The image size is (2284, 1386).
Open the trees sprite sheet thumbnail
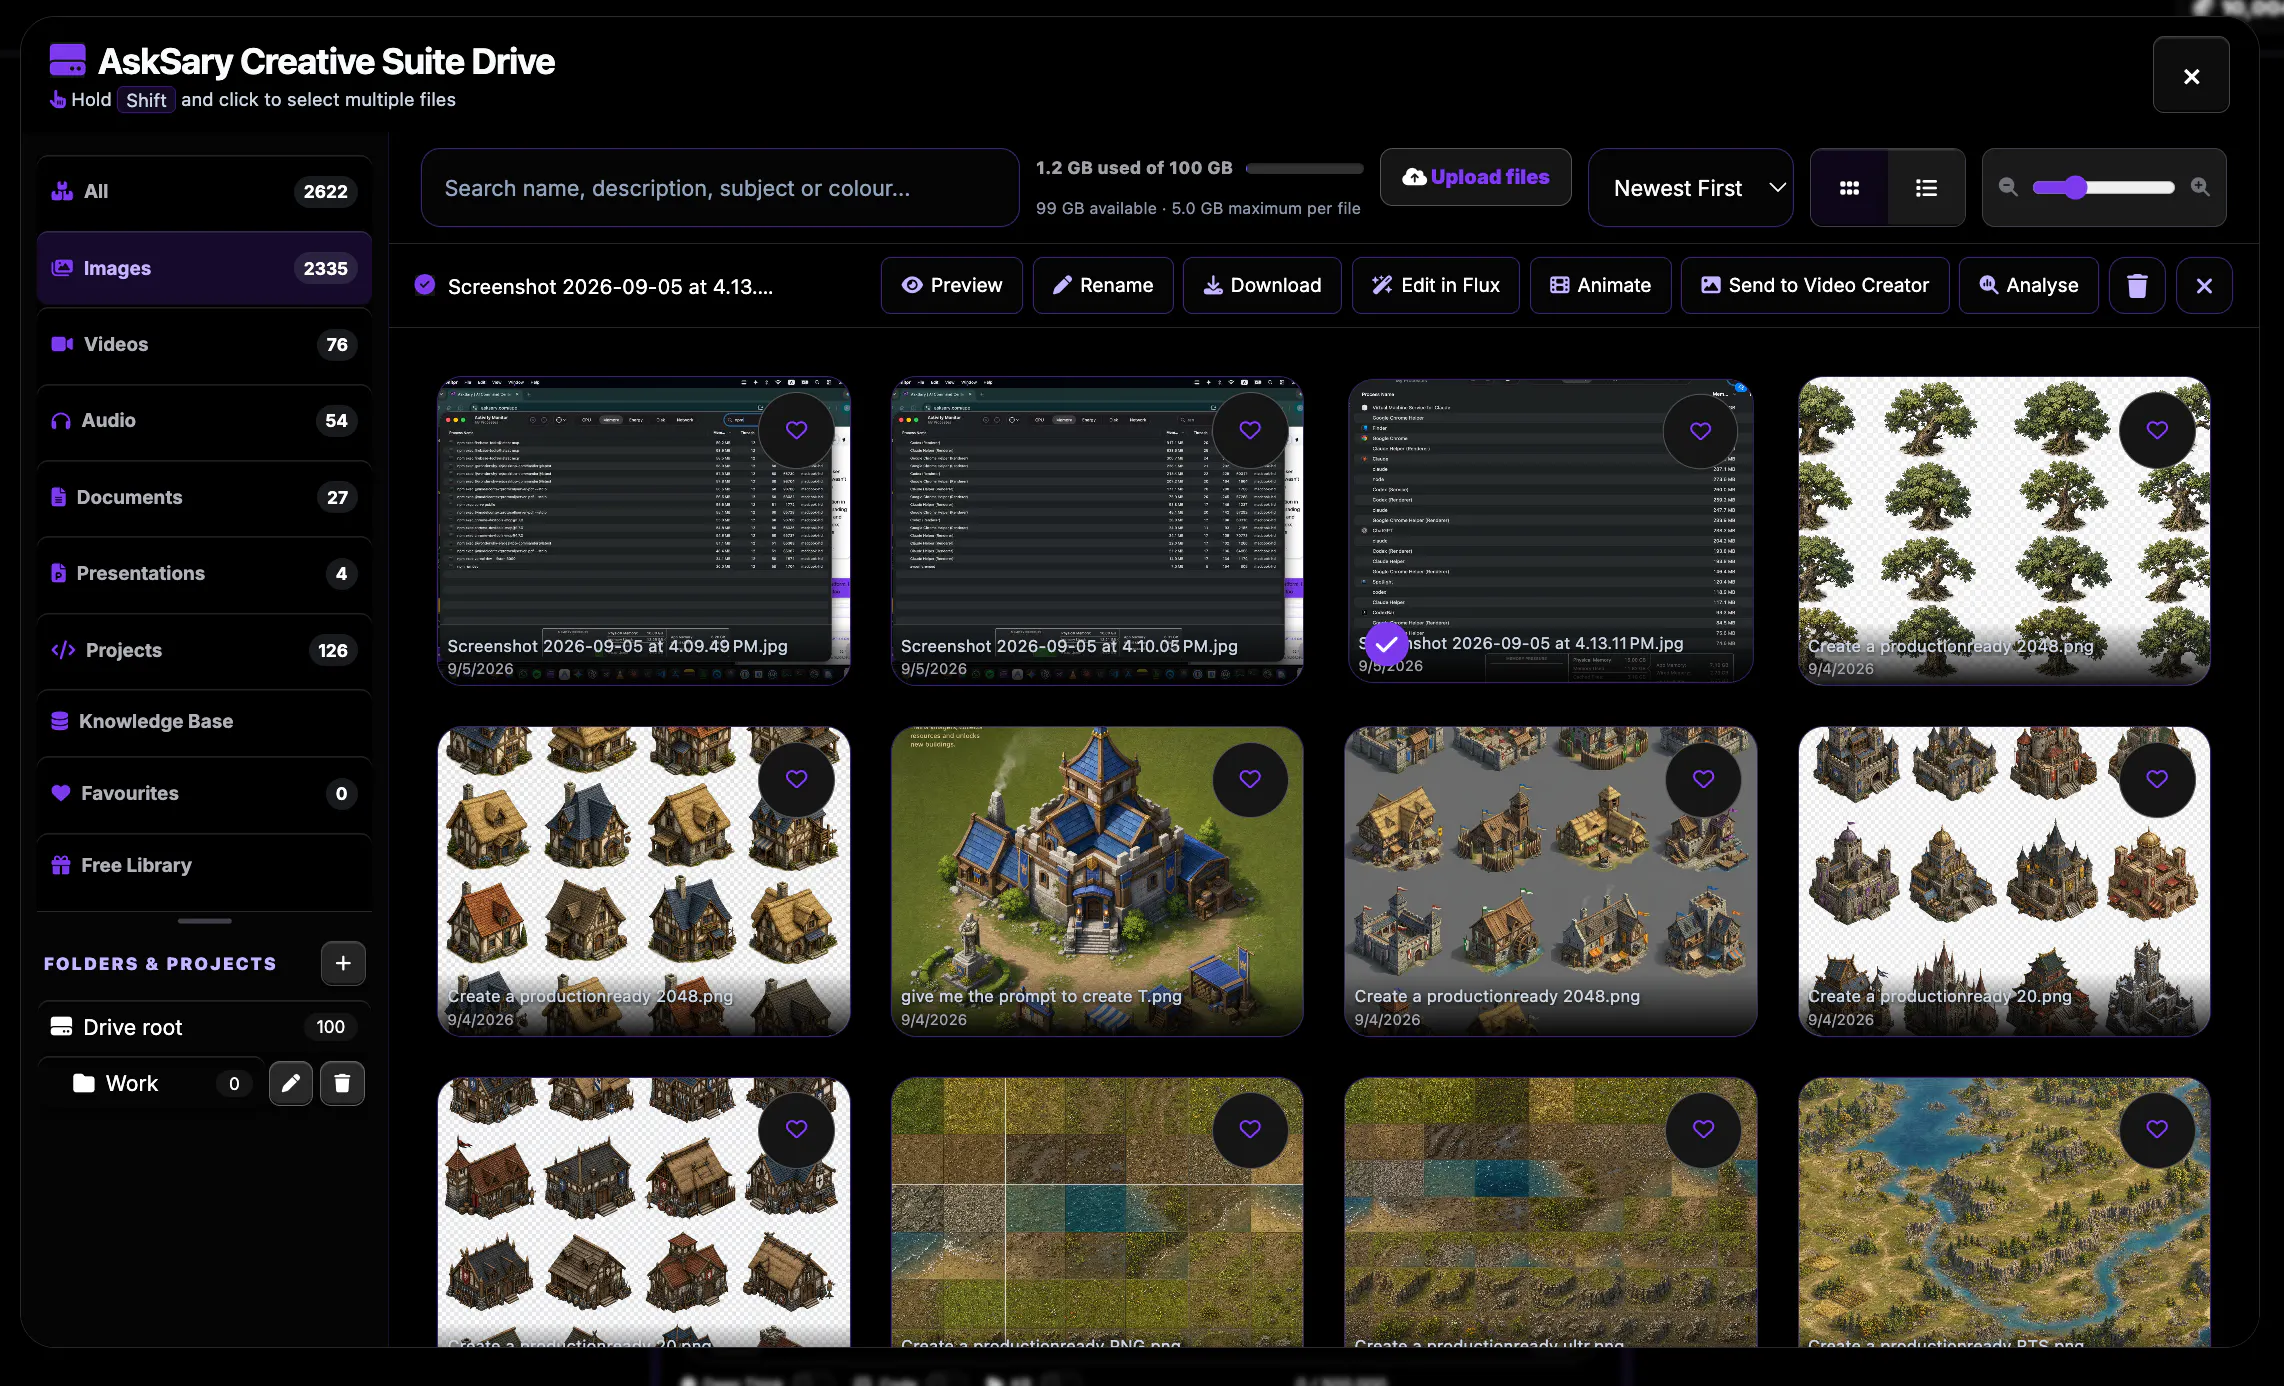click(2004, 530)
